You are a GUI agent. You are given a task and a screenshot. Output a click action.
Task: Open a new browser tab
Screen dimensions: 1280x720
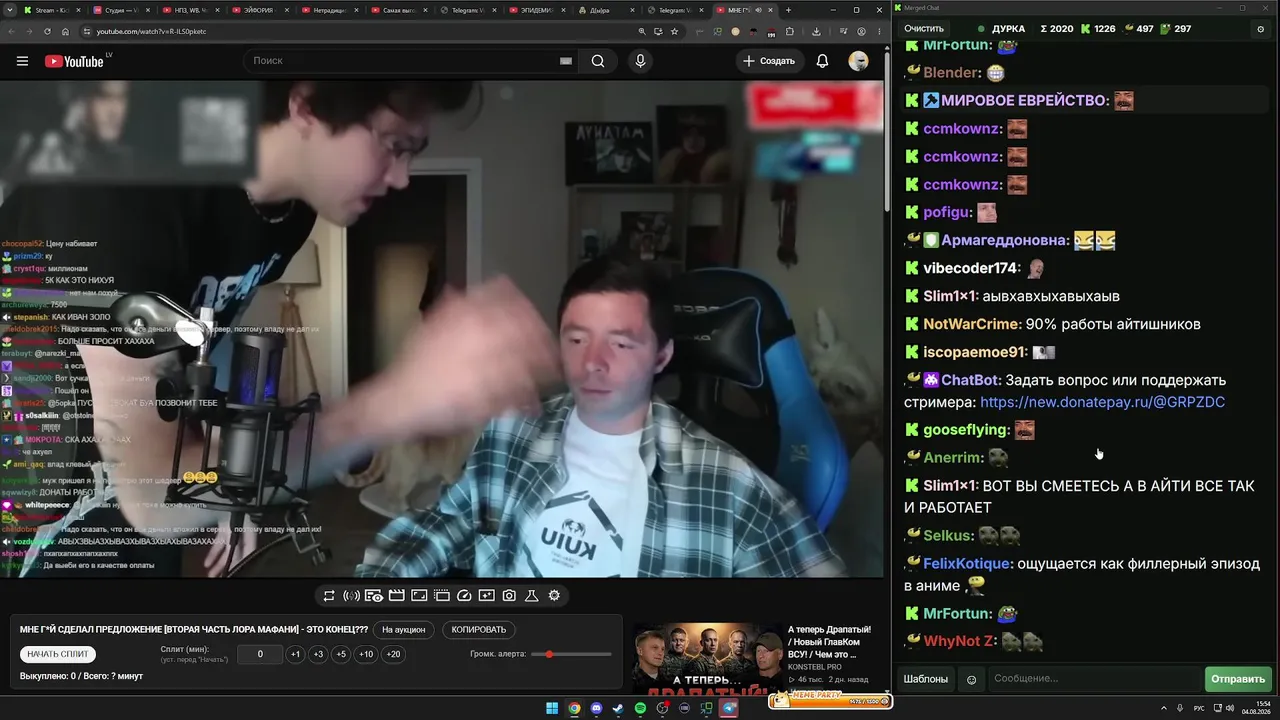click(x=788, y=10)
